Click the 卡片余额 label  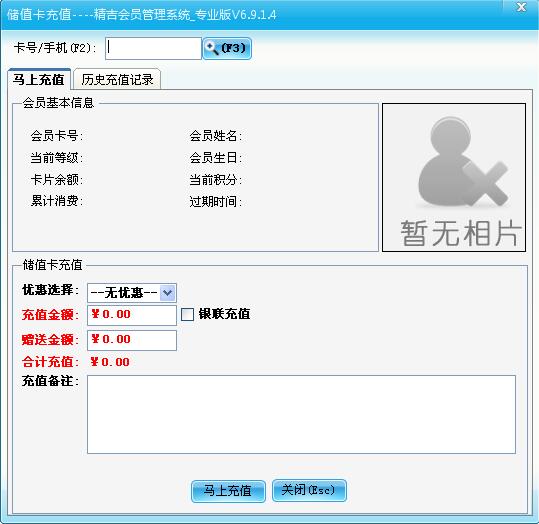pyautogui.click(x=56, y=179)
